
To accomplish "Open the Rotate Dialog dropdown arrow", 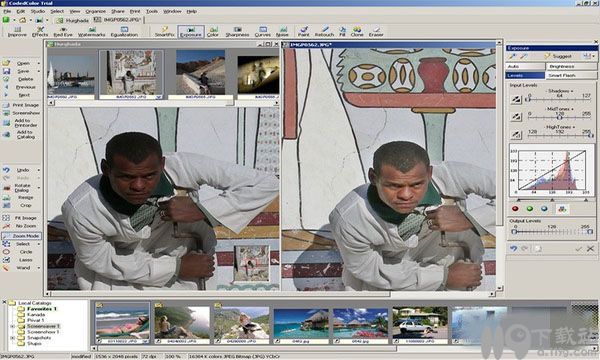I will point(39,188).
